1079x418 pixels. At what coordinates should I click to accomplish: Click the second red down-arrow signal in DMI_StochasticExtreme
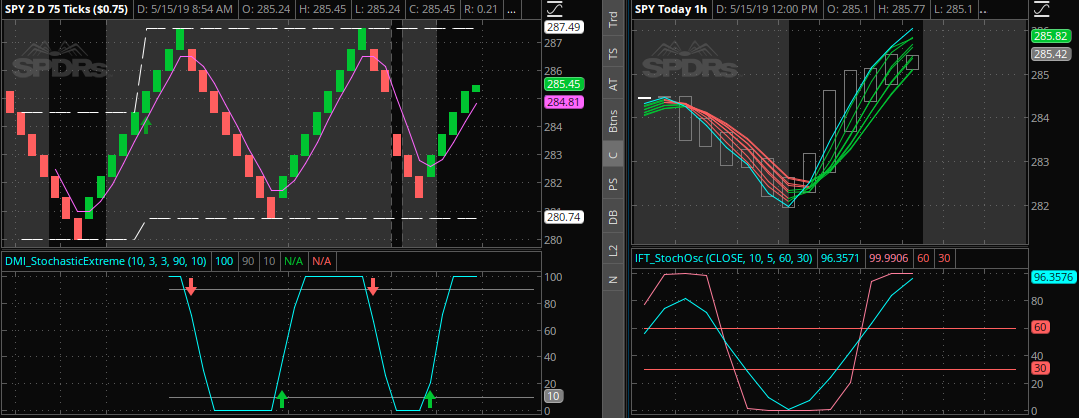click(372, 287)
